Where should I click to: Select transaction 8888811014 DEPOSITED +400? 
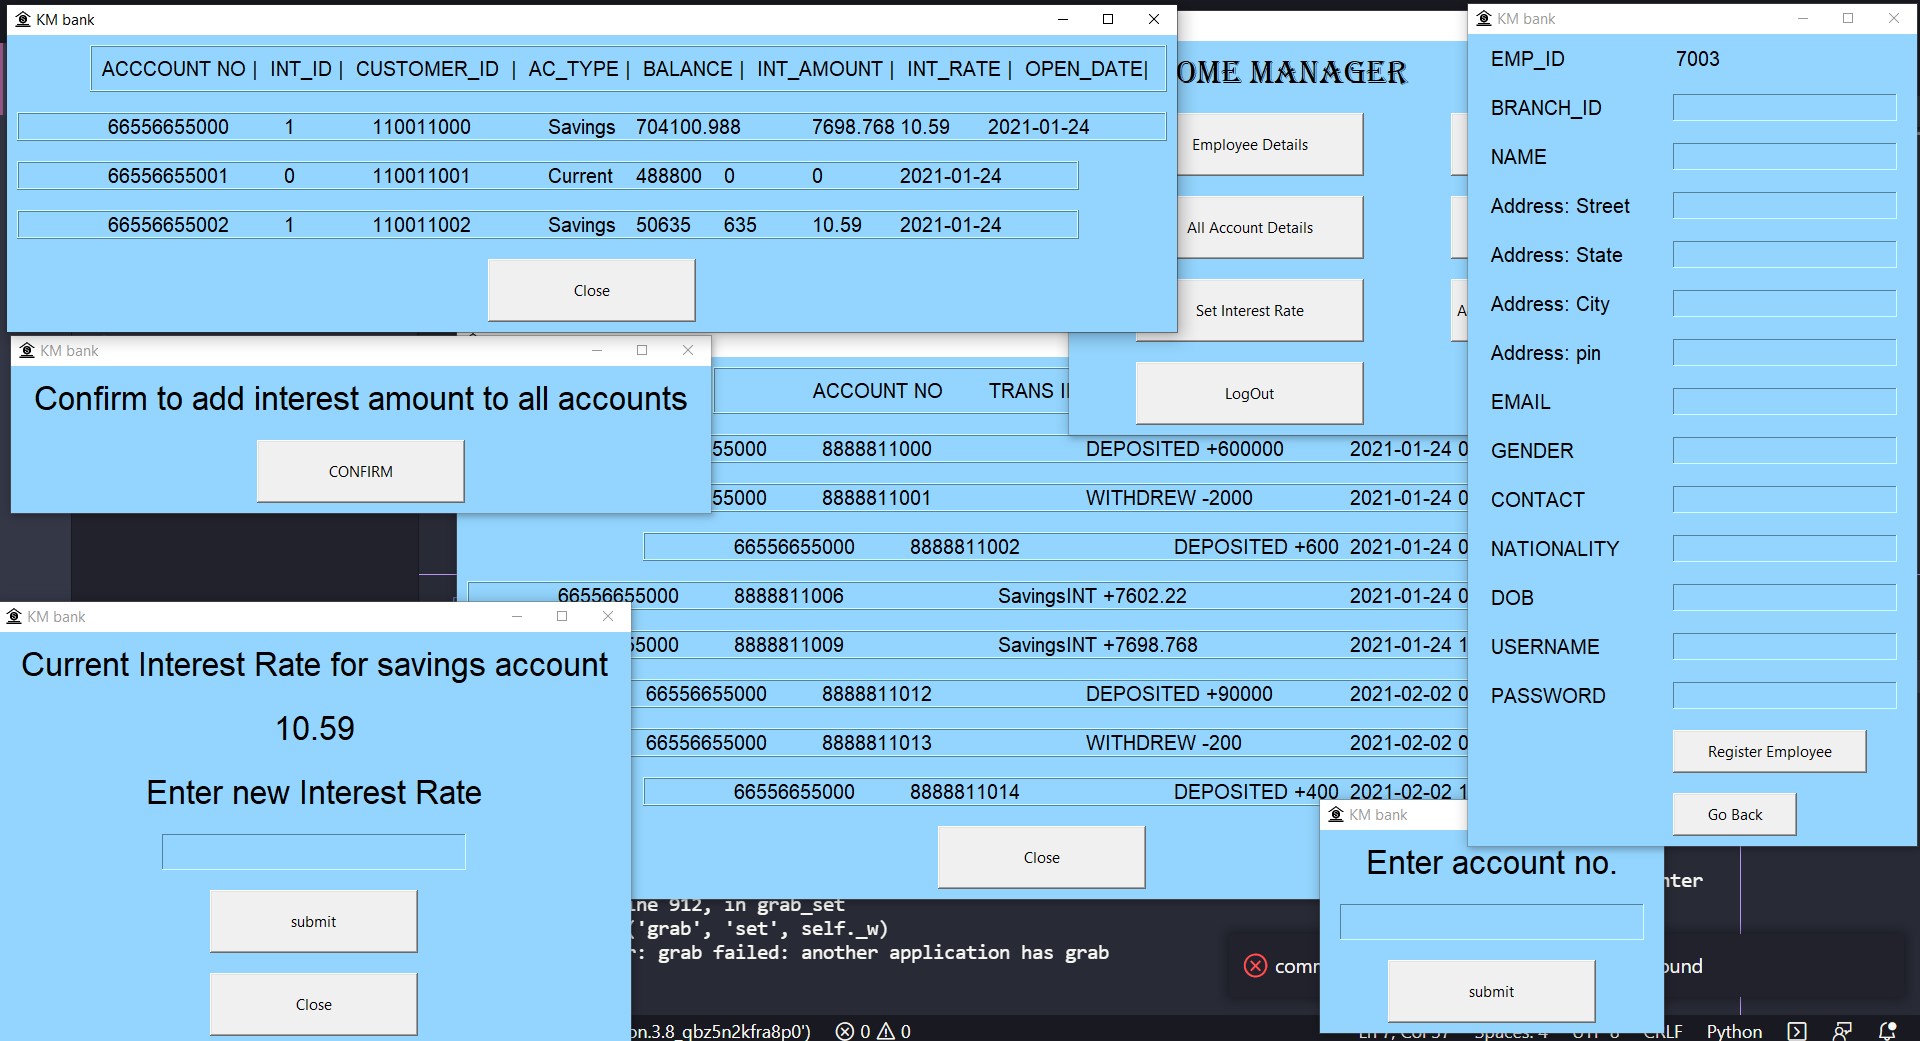1056,792
